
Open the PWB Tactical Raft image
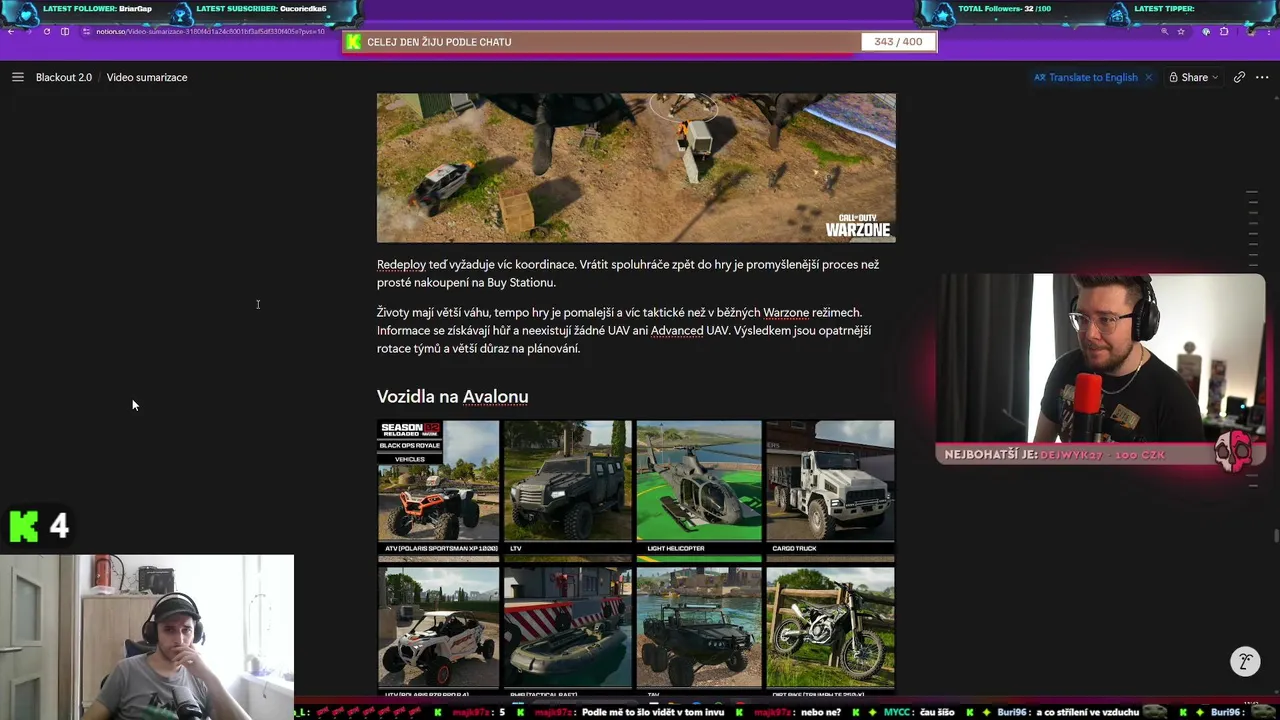(x=568, y=630)
